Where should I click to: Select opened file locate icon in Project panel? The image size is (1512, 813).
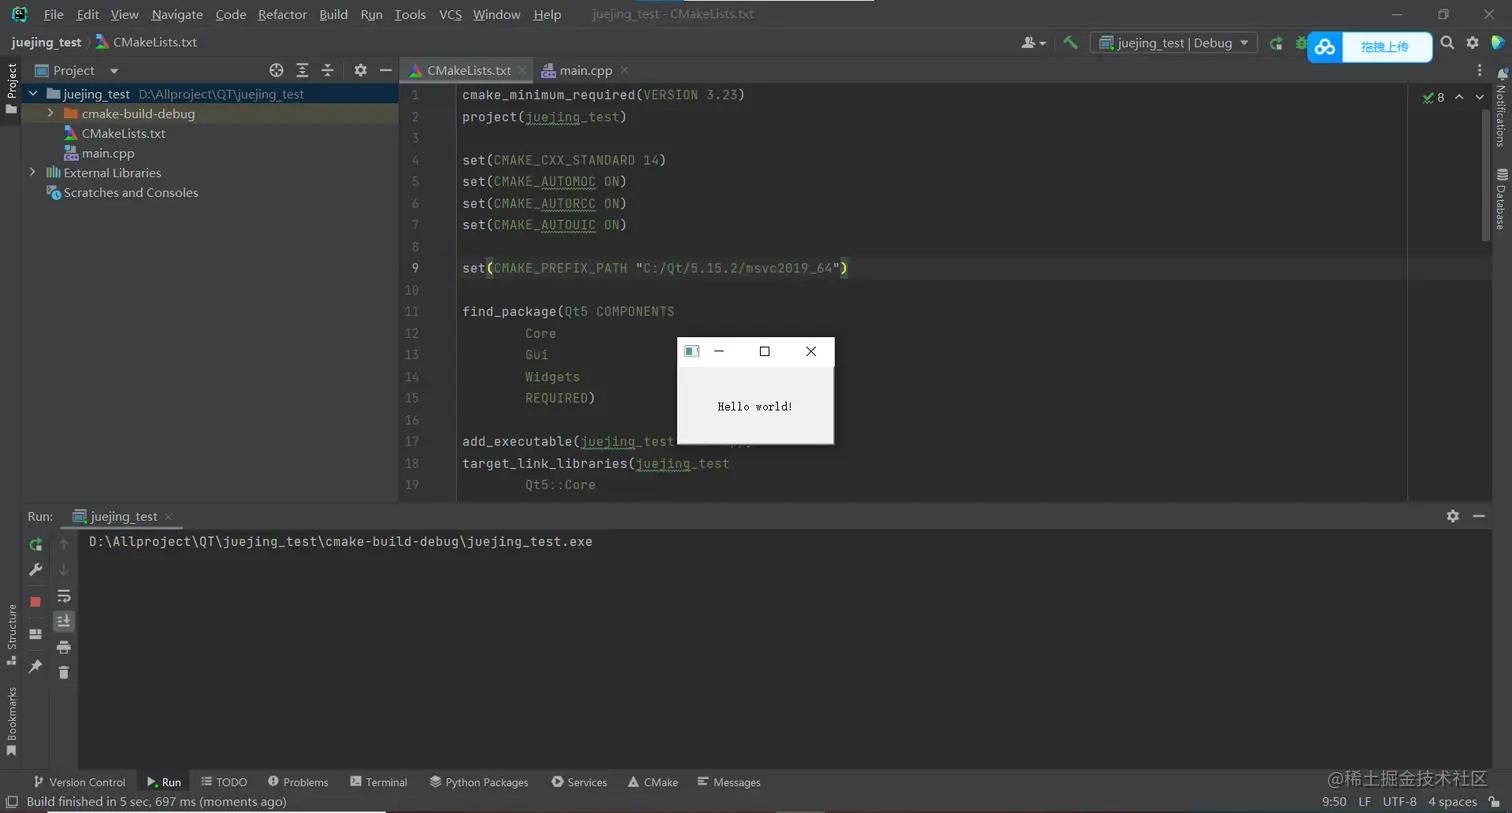(x=276, y=70)
